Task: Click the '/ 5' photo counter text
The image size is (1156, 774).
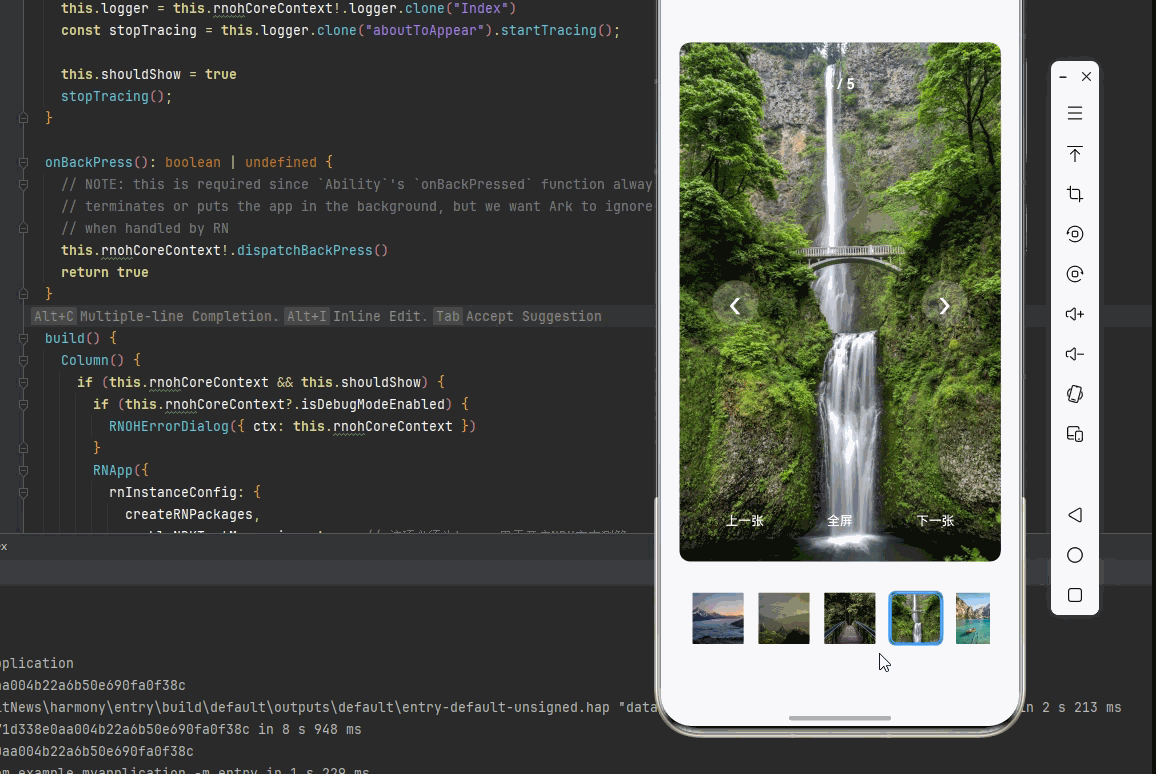Action: (846, 84)
